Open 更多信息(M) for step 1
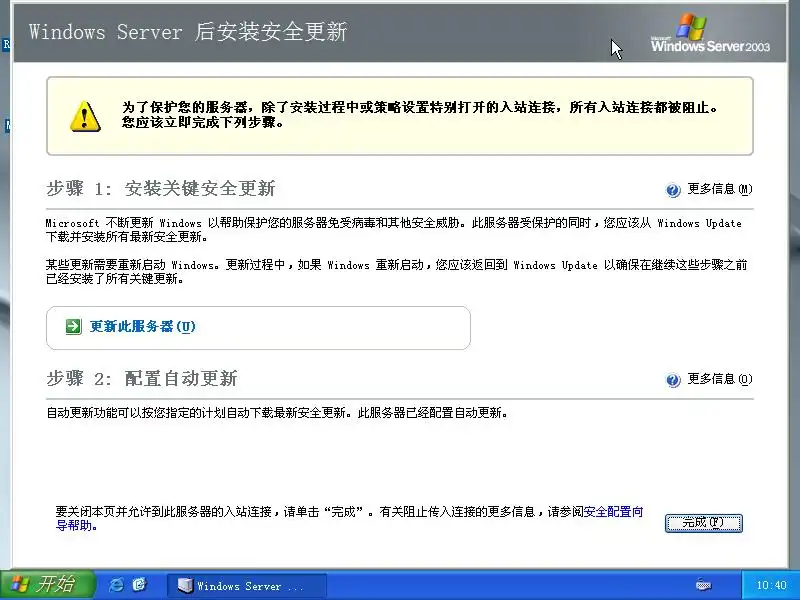Screen dimensions: 800x600 click(x=719, y=189)
